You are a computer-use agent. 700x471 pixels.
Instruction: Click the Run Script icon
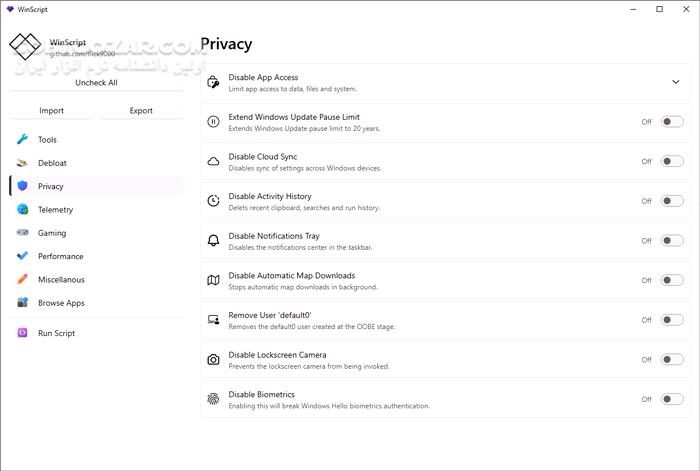(x=22, y=333)
